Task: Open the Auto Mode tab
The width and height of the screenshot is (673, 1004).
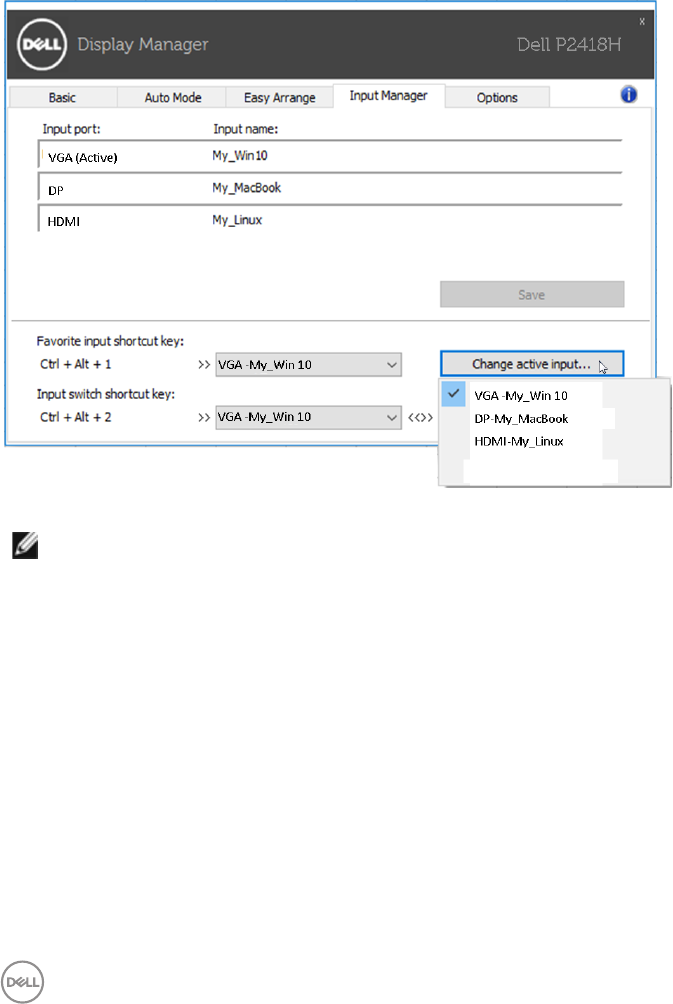Action: pos(172,97)
